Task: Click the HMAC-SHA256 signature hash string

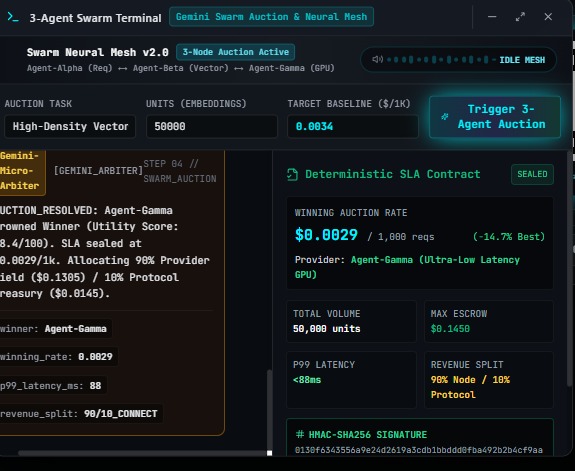Action: coord(419,450)
